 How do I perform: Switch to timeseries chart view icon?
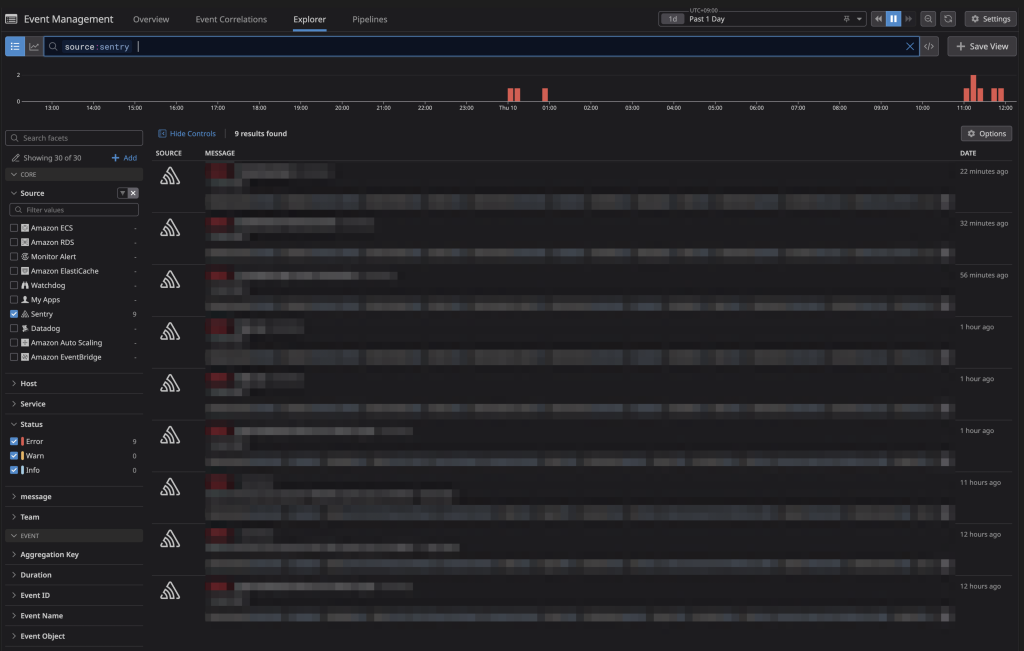tap(34, 47)
